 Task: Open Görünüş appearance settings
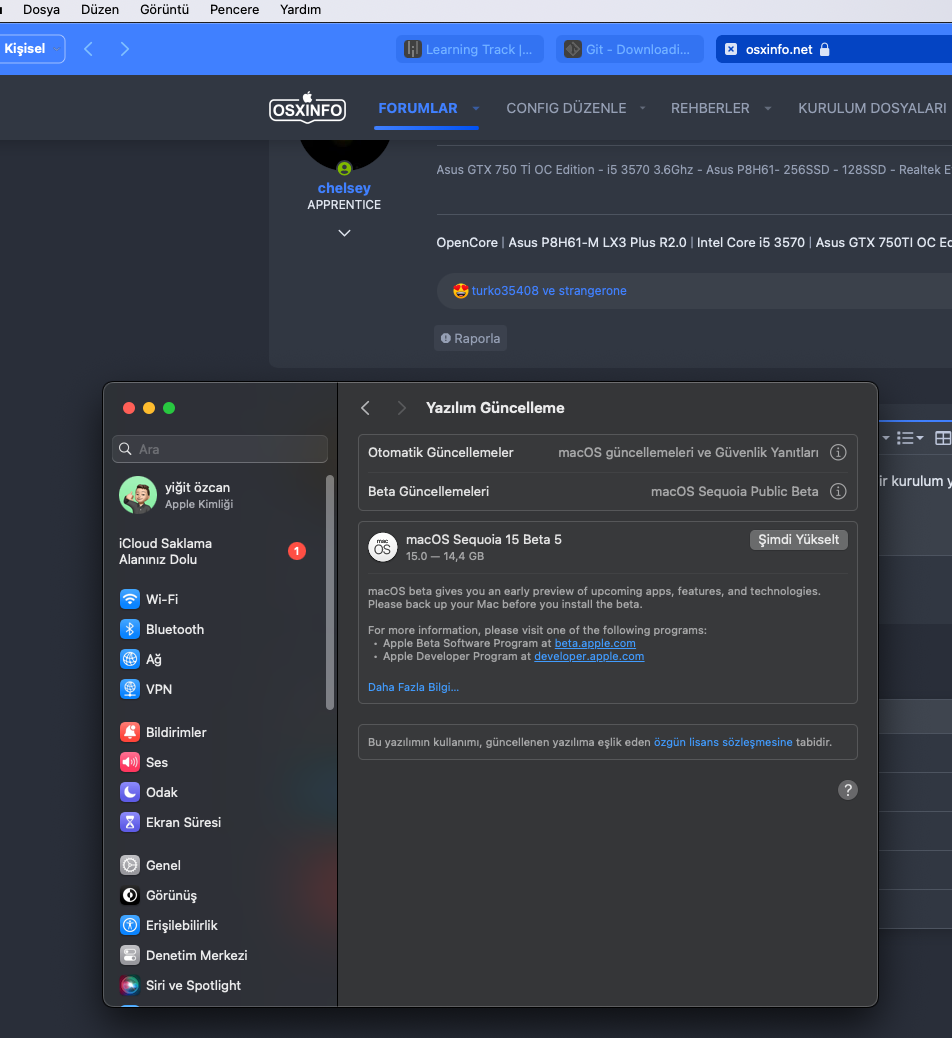tap(159, 895)
